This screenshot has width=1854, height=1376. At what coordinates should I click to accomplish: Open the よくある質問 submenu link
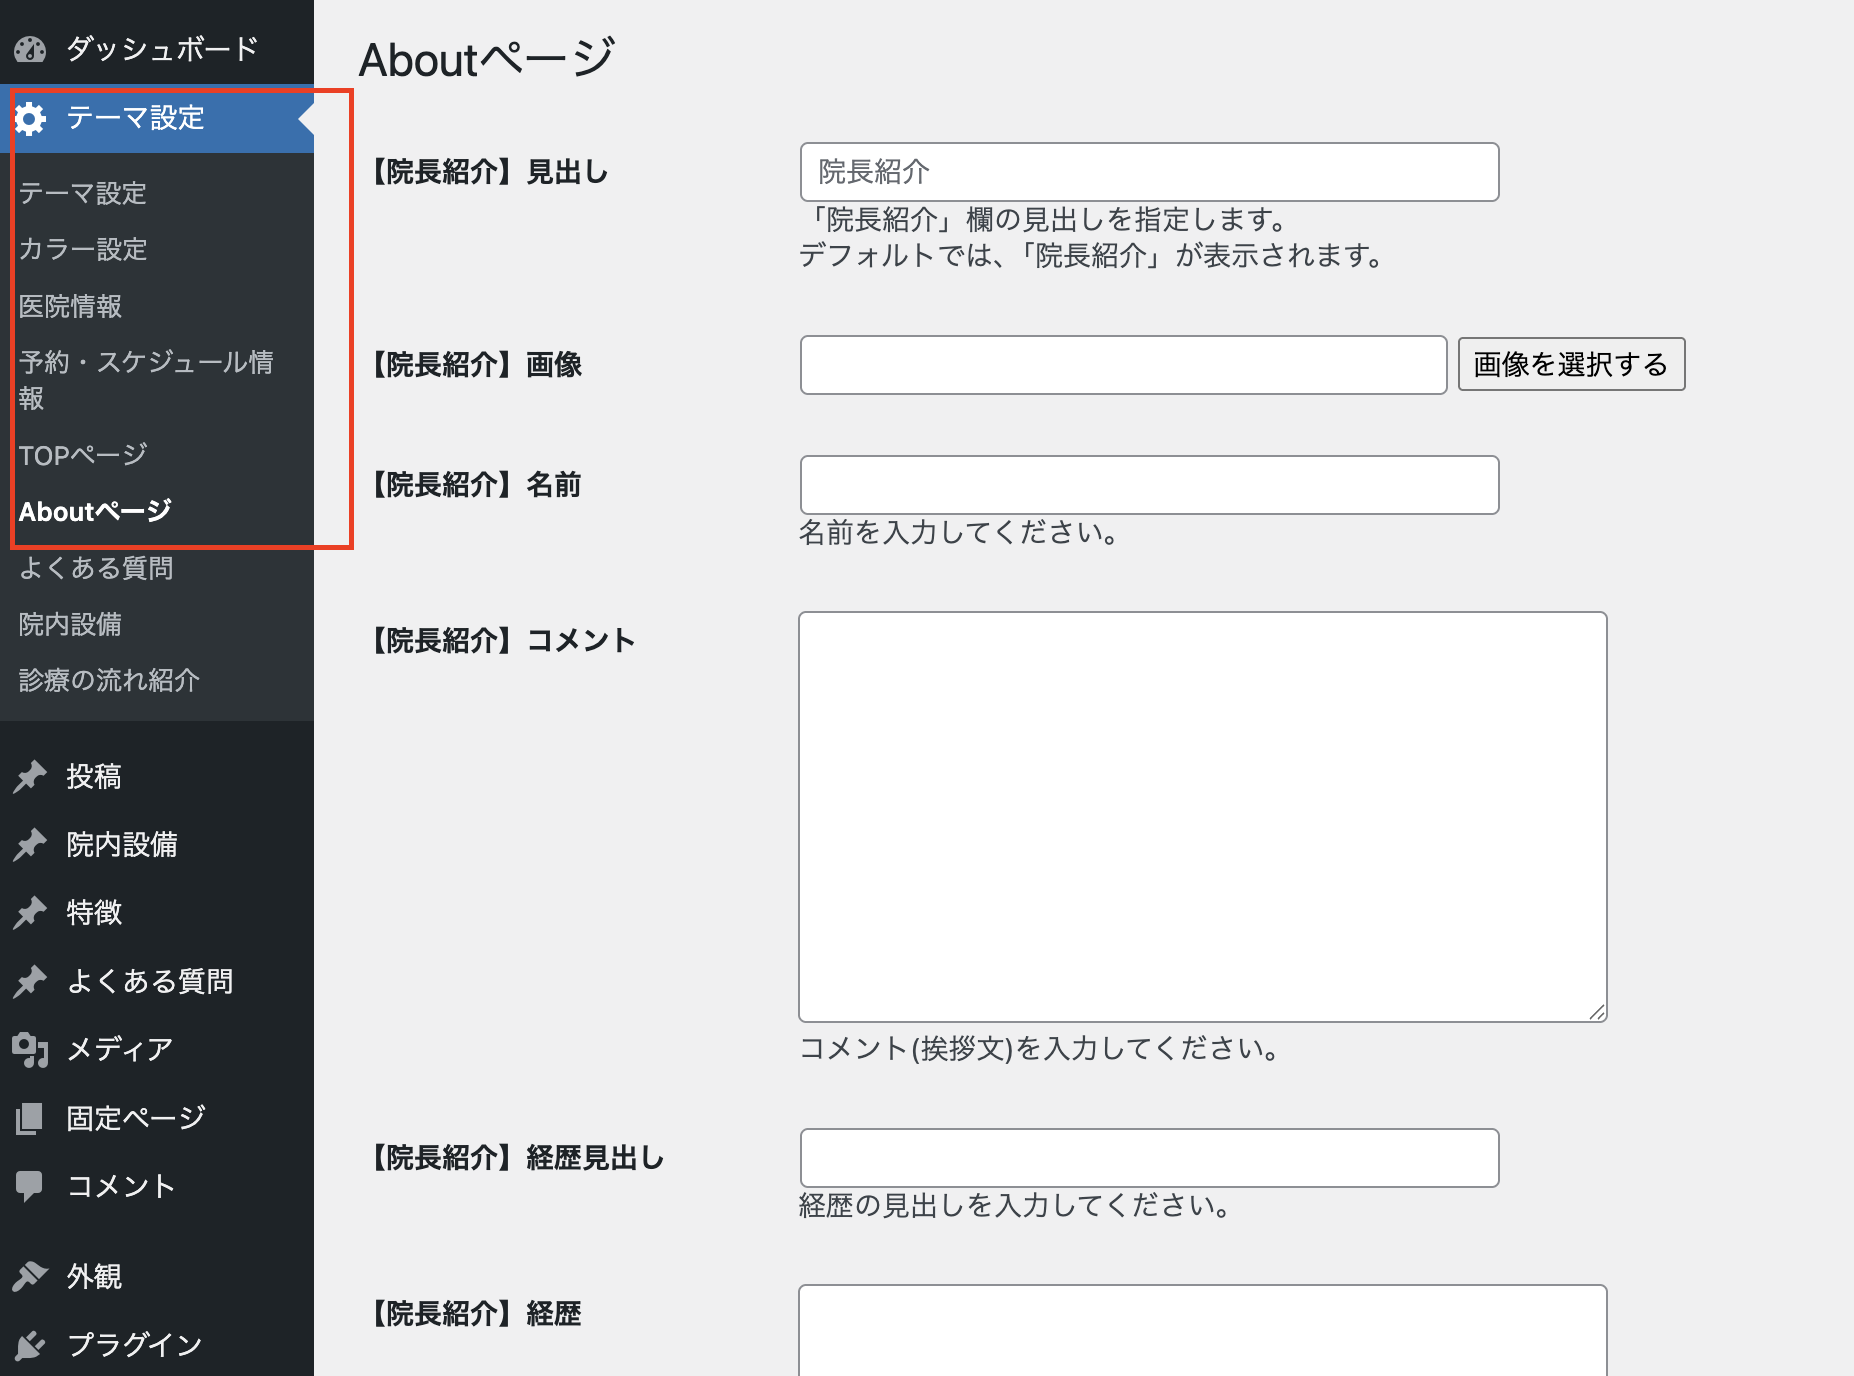click(x=96, y=568)
